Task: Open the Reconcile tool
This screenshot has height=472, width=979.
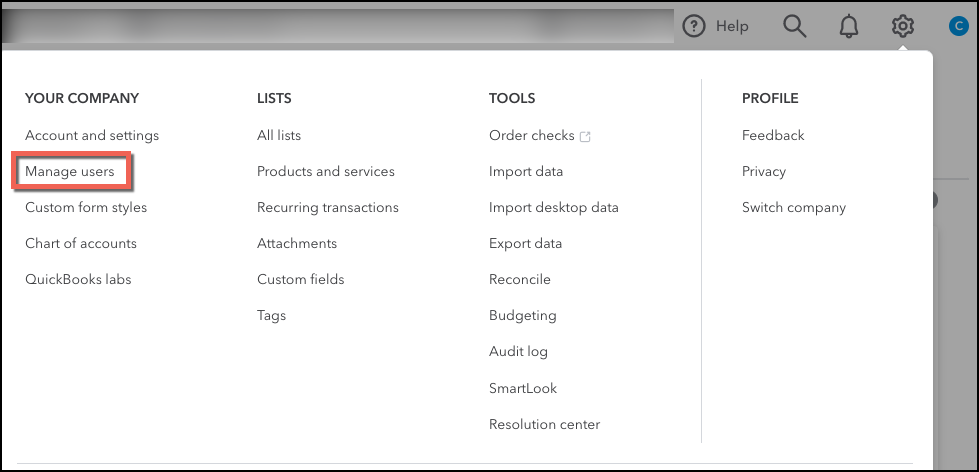Action: pos(519,279)
